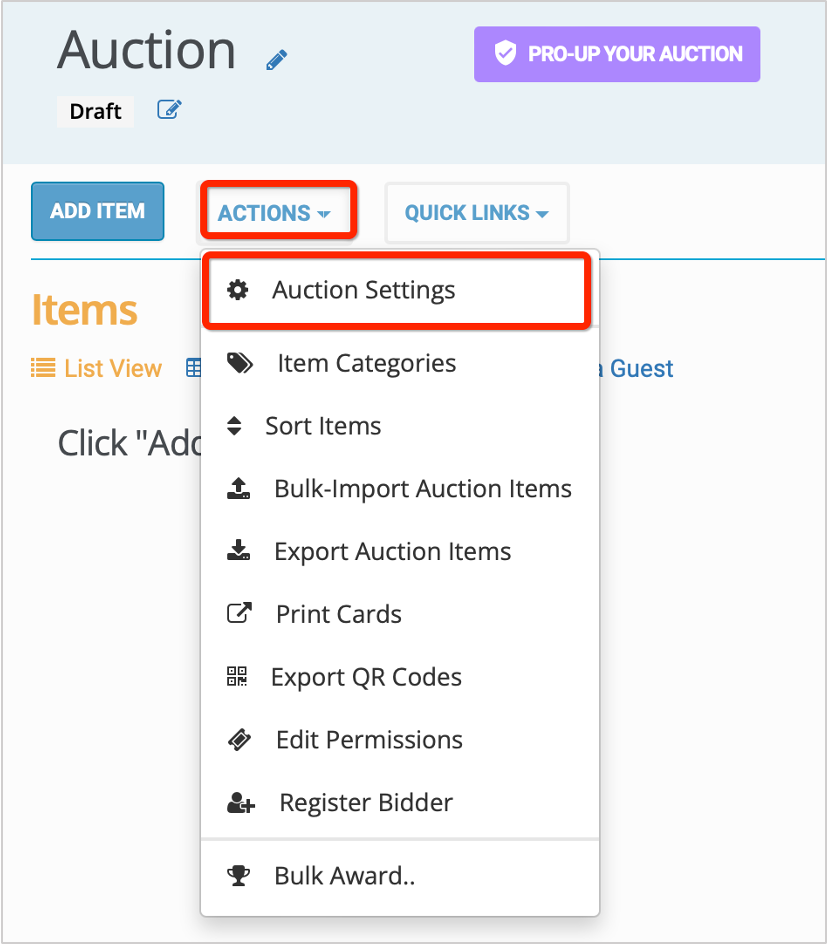Choose Print Cards from the menu
The width and height of the screenshot is (828, 944).
click(338, 615)
